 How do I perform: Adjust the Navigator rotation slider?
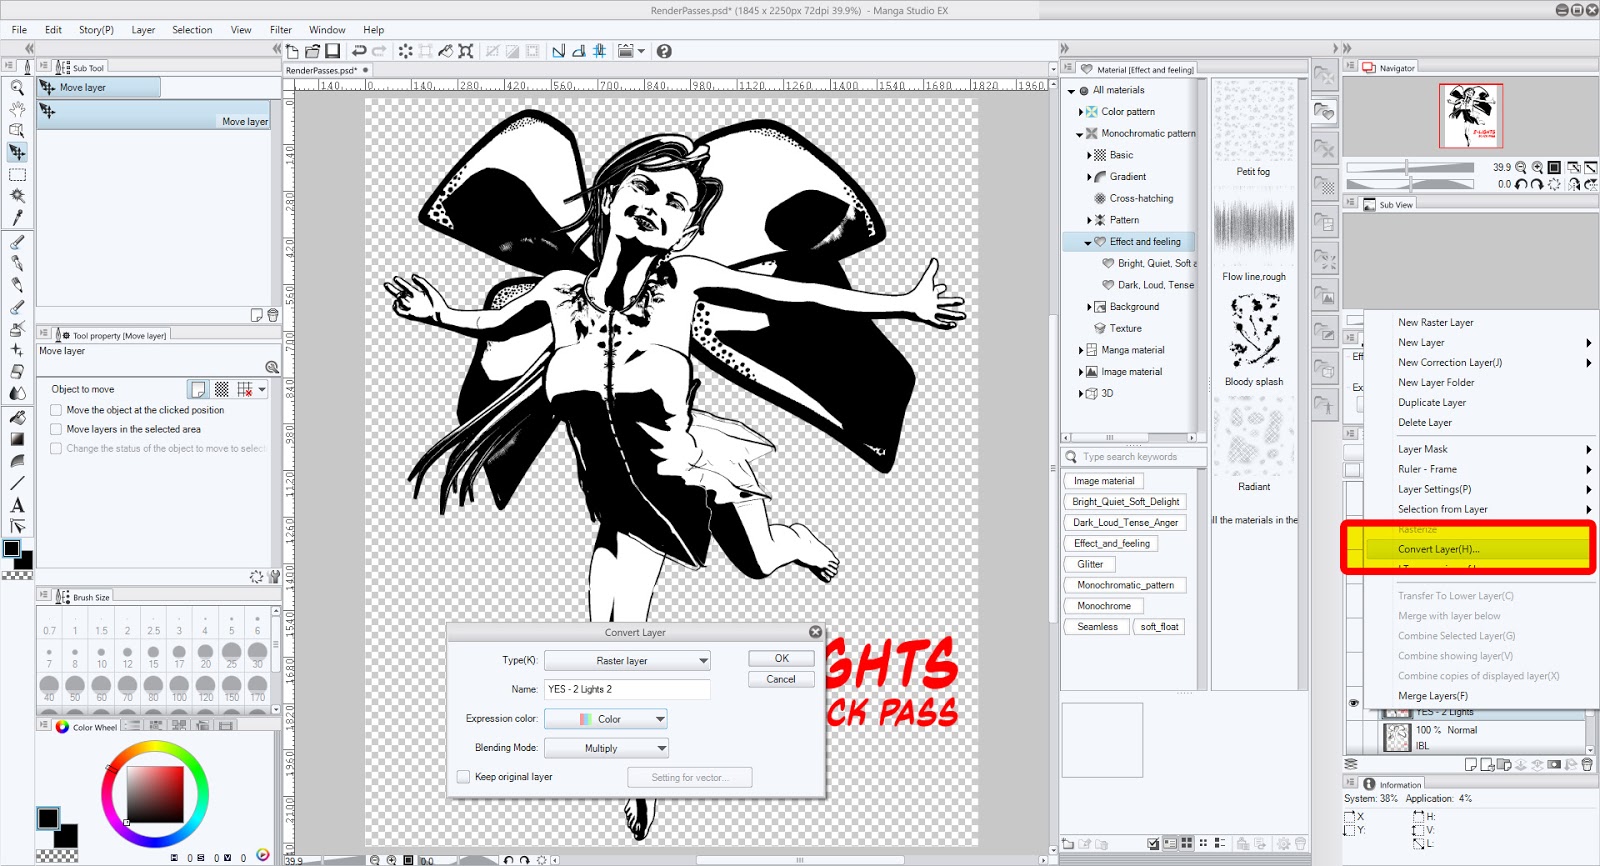pyautogui.click(x=1410, y=184)
